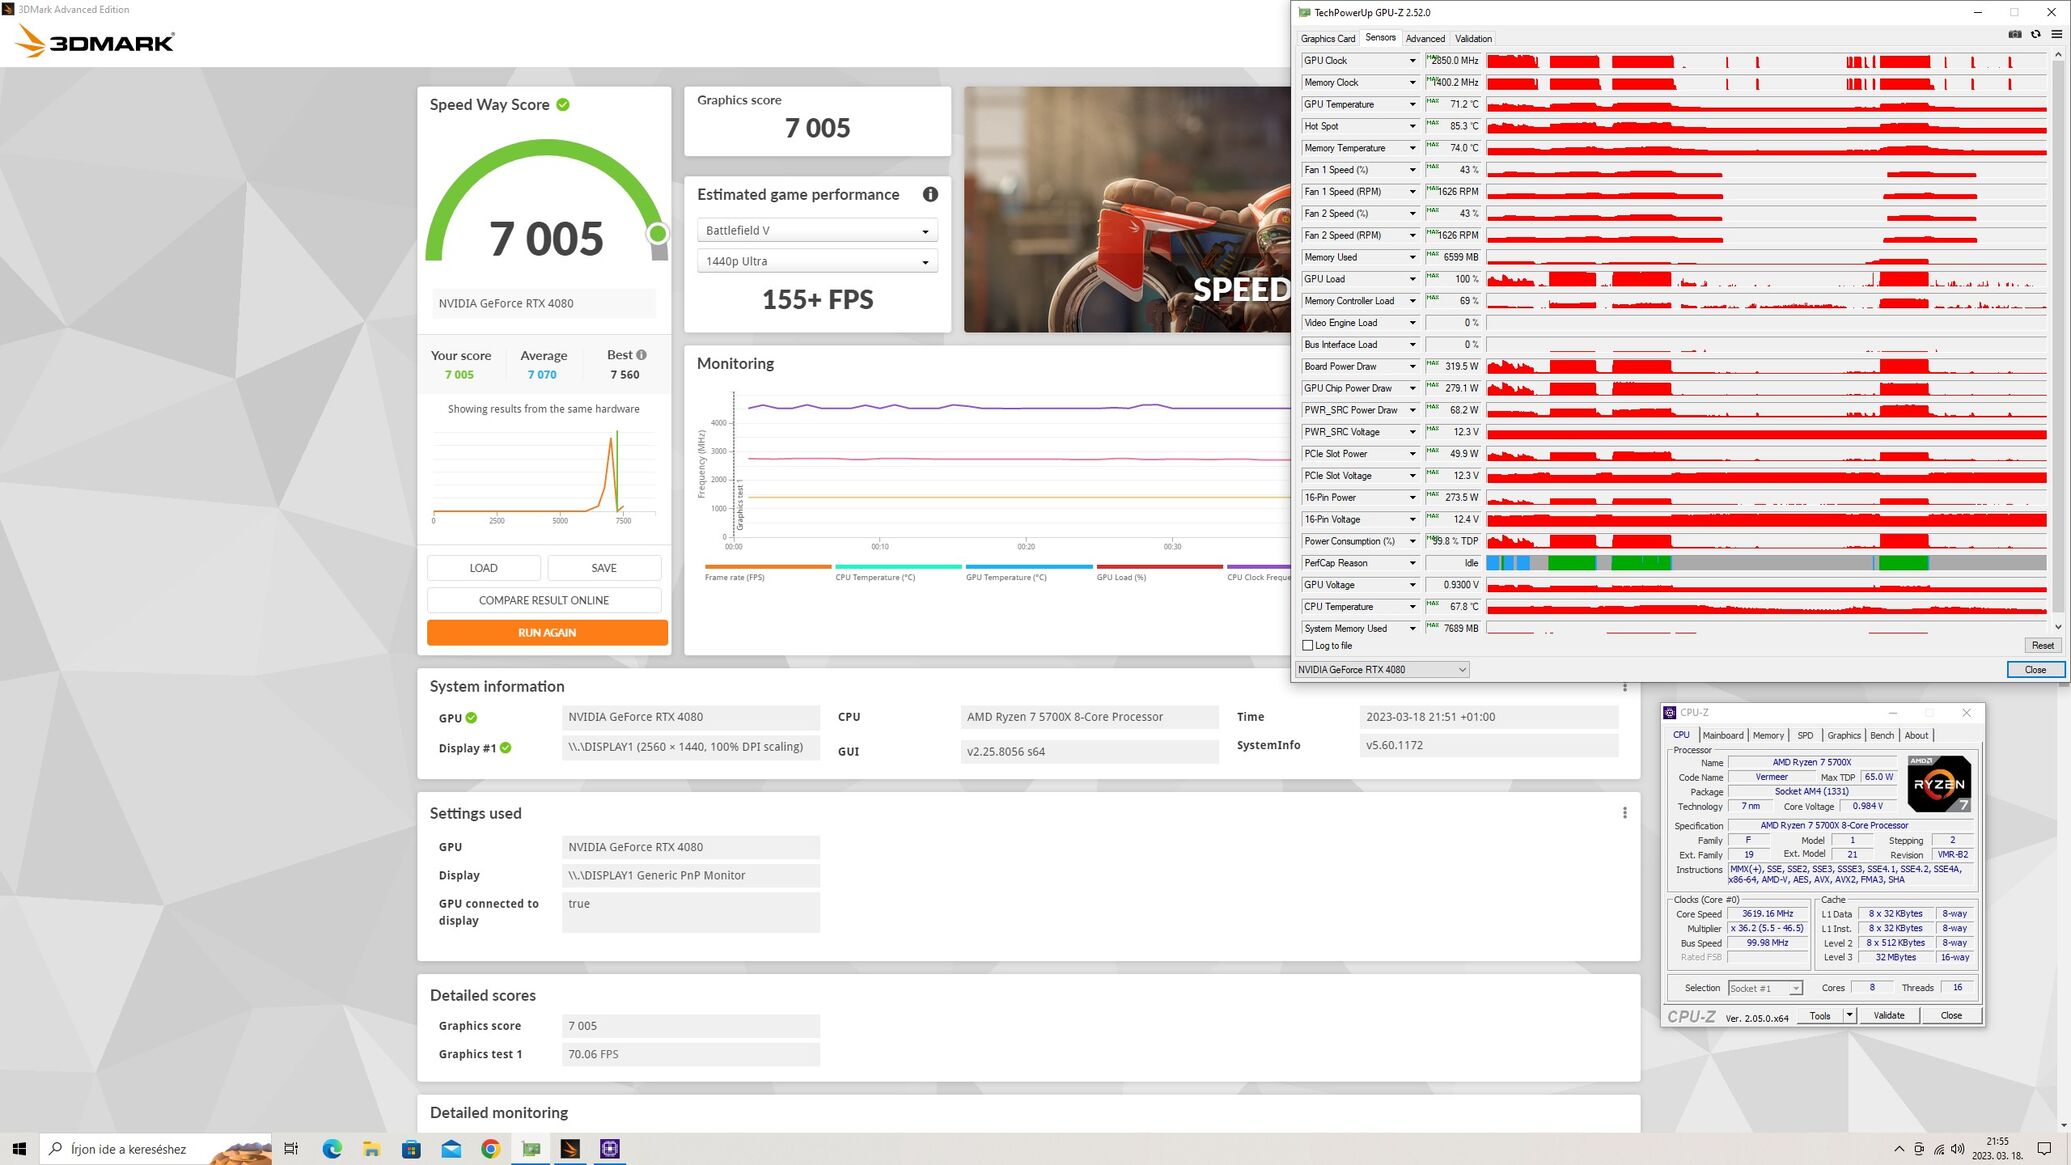2071x1165 pixels.
Task: Click the 3DMark logo
Action: tap(96, 42)
